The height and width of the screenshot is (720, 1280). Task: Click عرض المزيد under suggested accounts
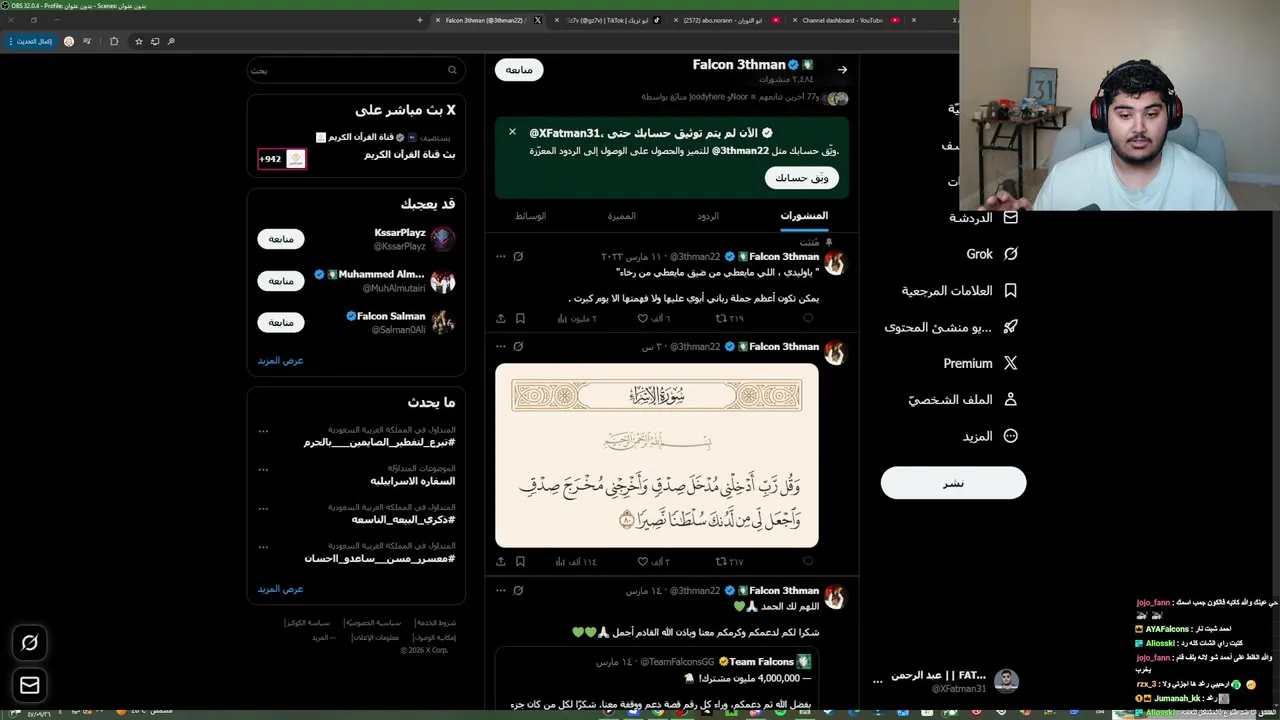280,360
